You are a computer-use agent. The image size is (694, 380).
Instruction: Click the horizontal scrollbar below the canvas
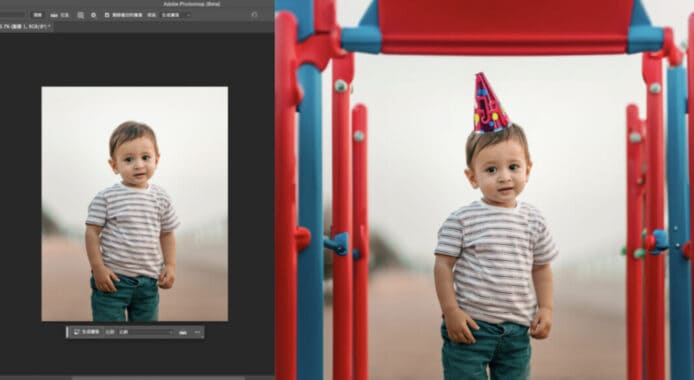click(x=158, y=378)
